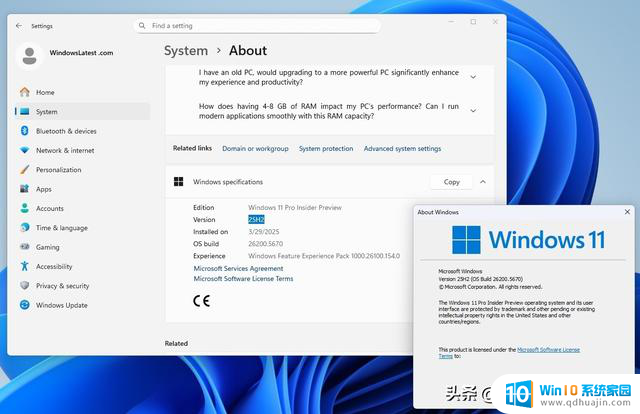Click the Privacy shield icon
The width and height of the screenshot is (640, 414).
(x=24, y=285)
